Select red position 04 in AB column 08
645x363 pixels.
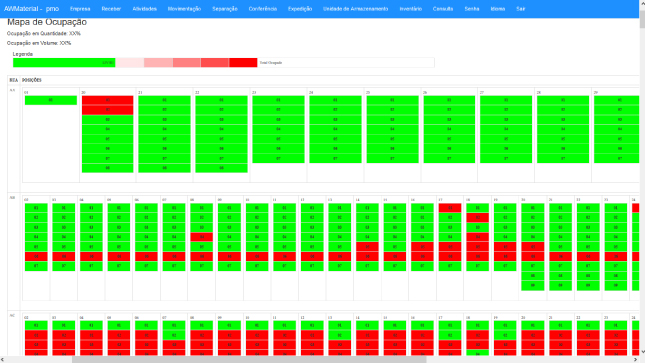(202, 237)
